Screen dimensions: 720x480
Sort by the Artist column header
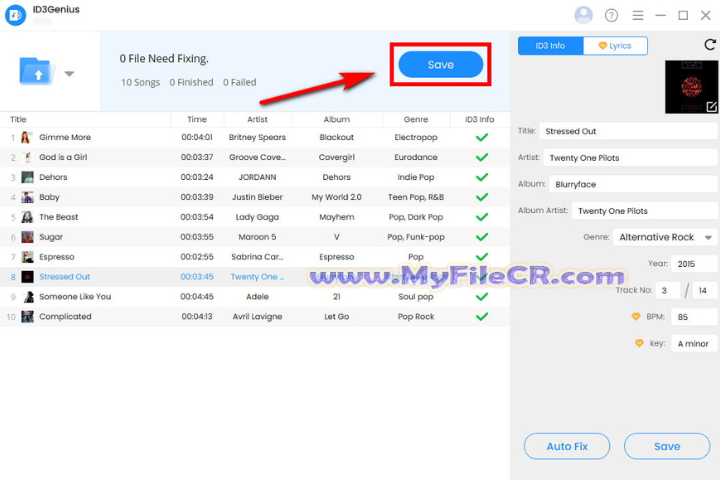coord(257,119)
